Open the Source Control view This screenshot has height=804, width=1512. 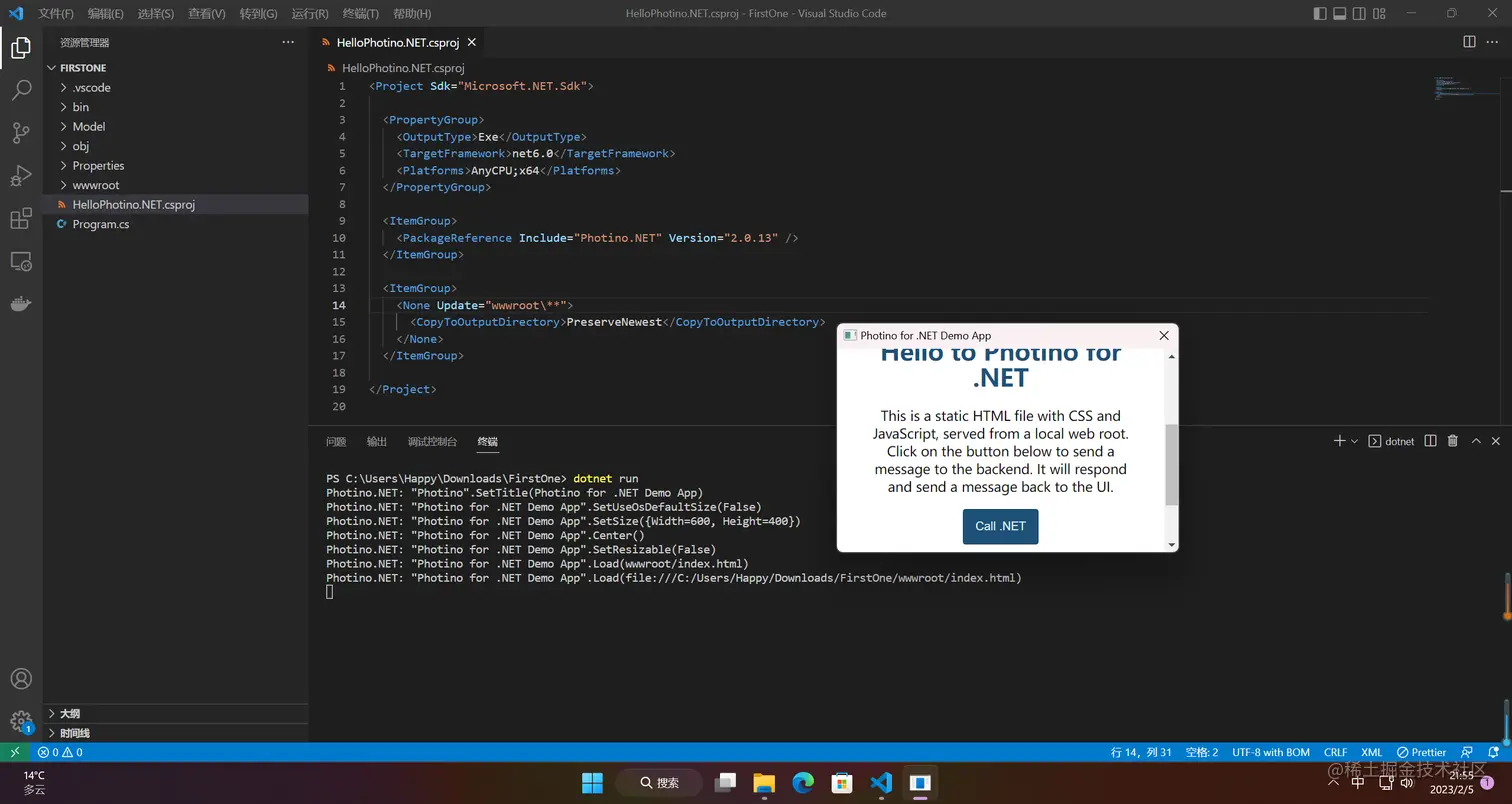pyautogui.click(x=21, y=133)
